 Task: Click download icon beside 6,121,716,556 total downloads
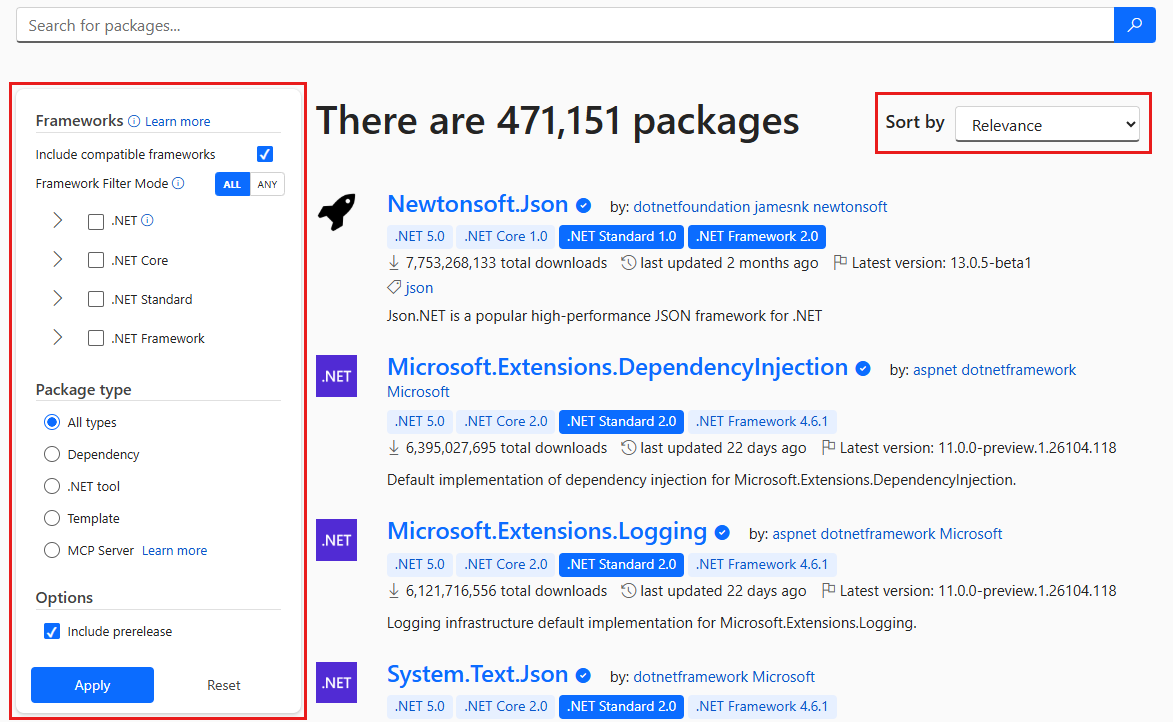393,590
